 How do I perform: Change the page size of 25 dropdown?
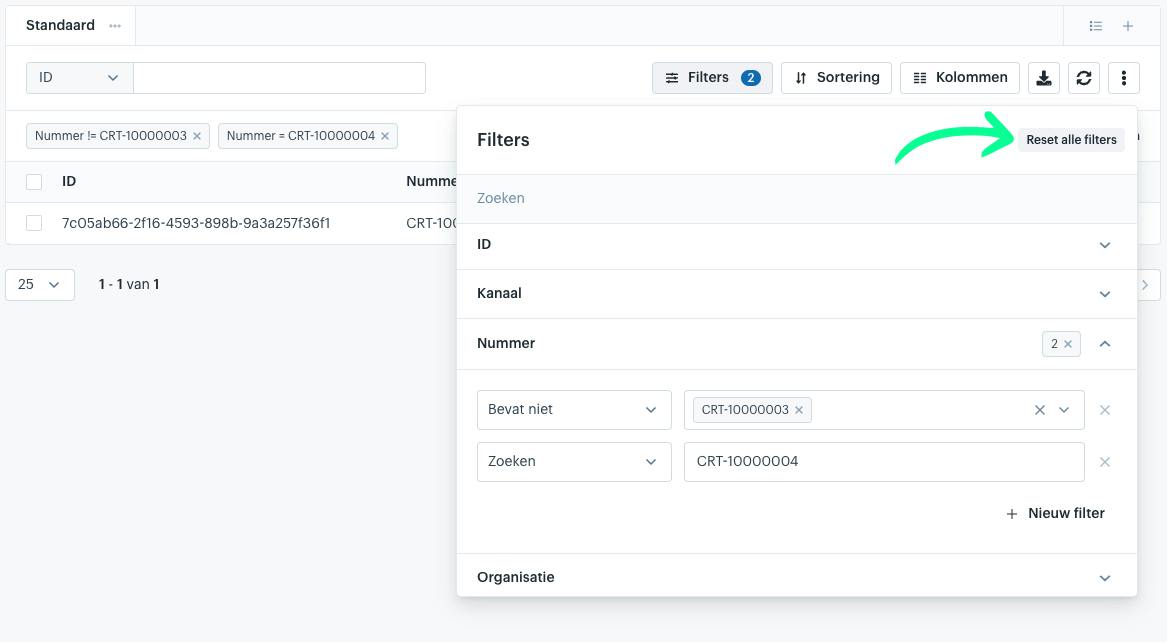pyautogui.click(x=39, y=285)
